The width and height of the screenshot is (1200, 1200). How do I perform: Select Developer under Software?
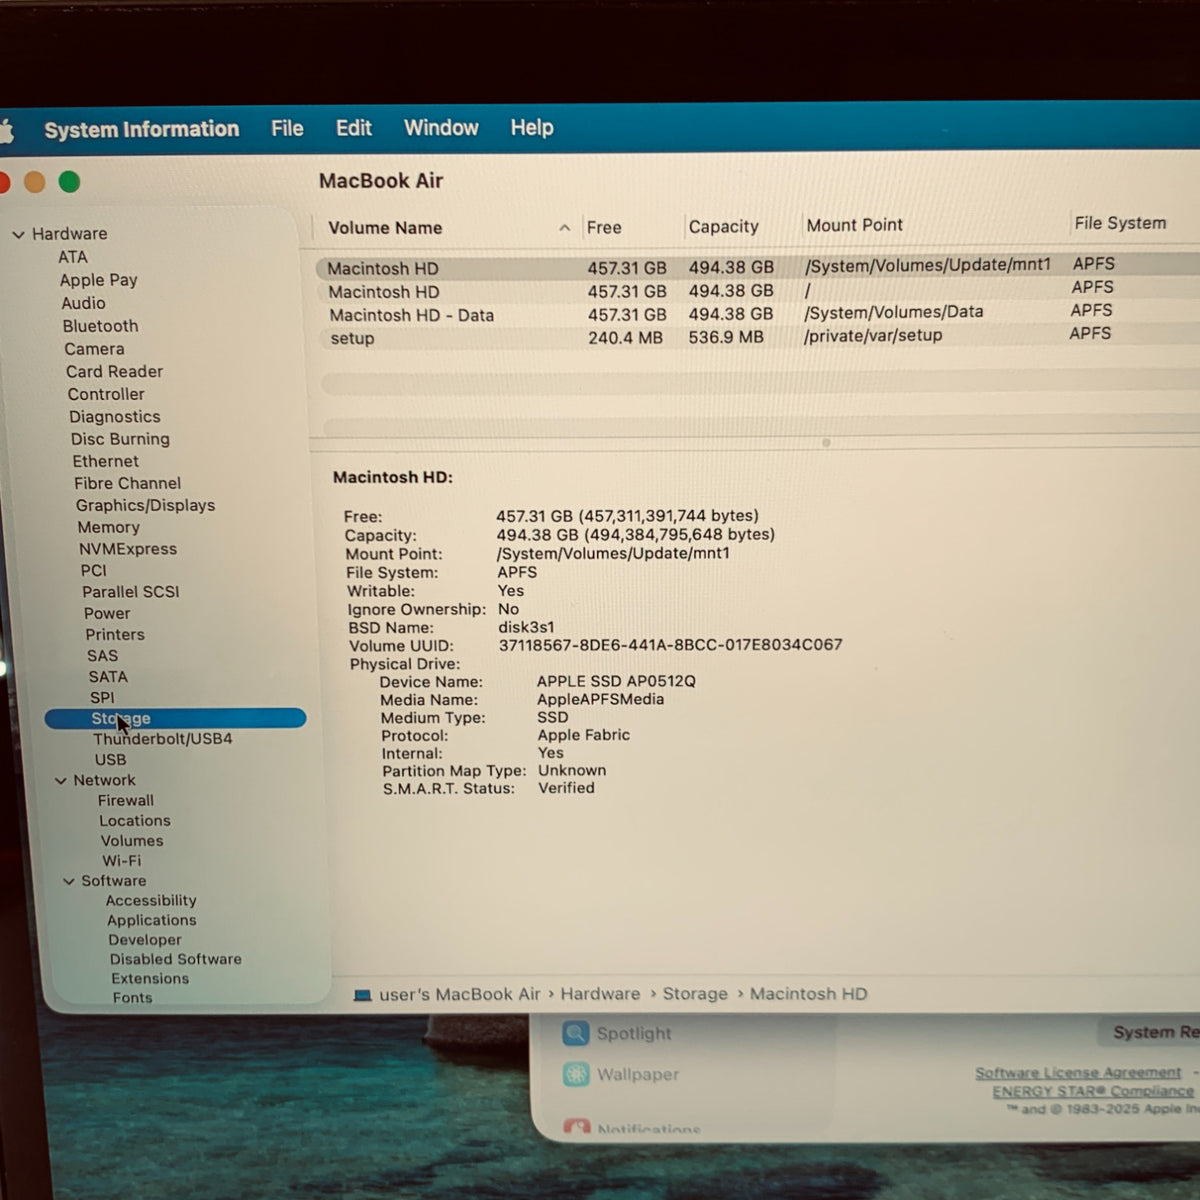[145, 940]
